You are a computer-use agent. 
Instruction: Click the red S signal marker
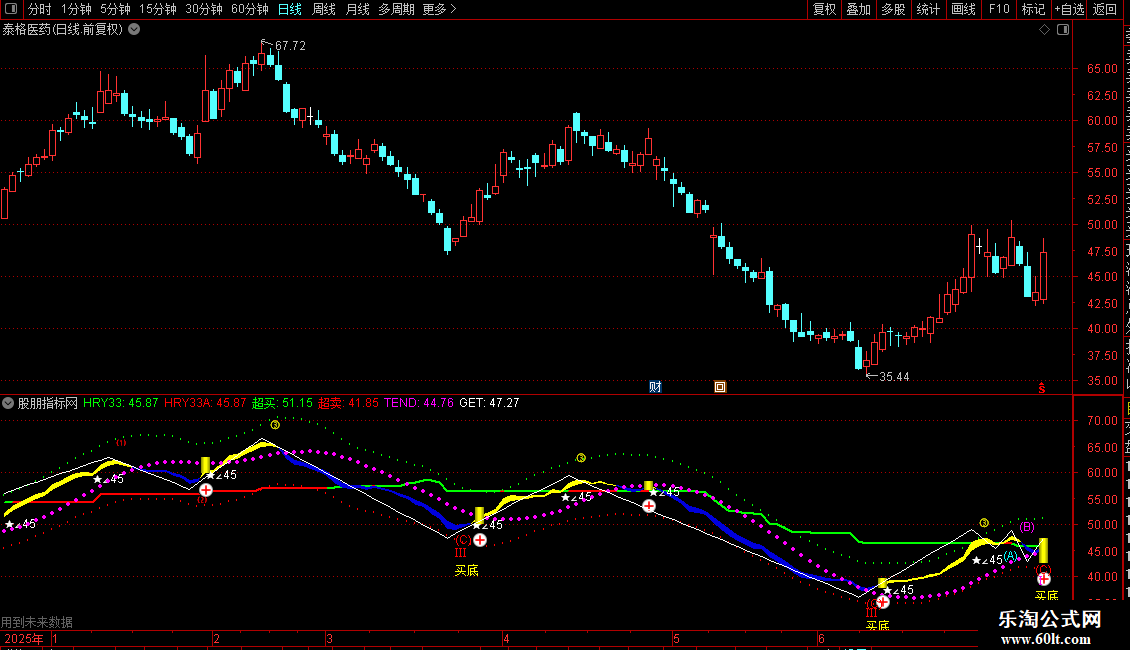(x=1041, y=388)
